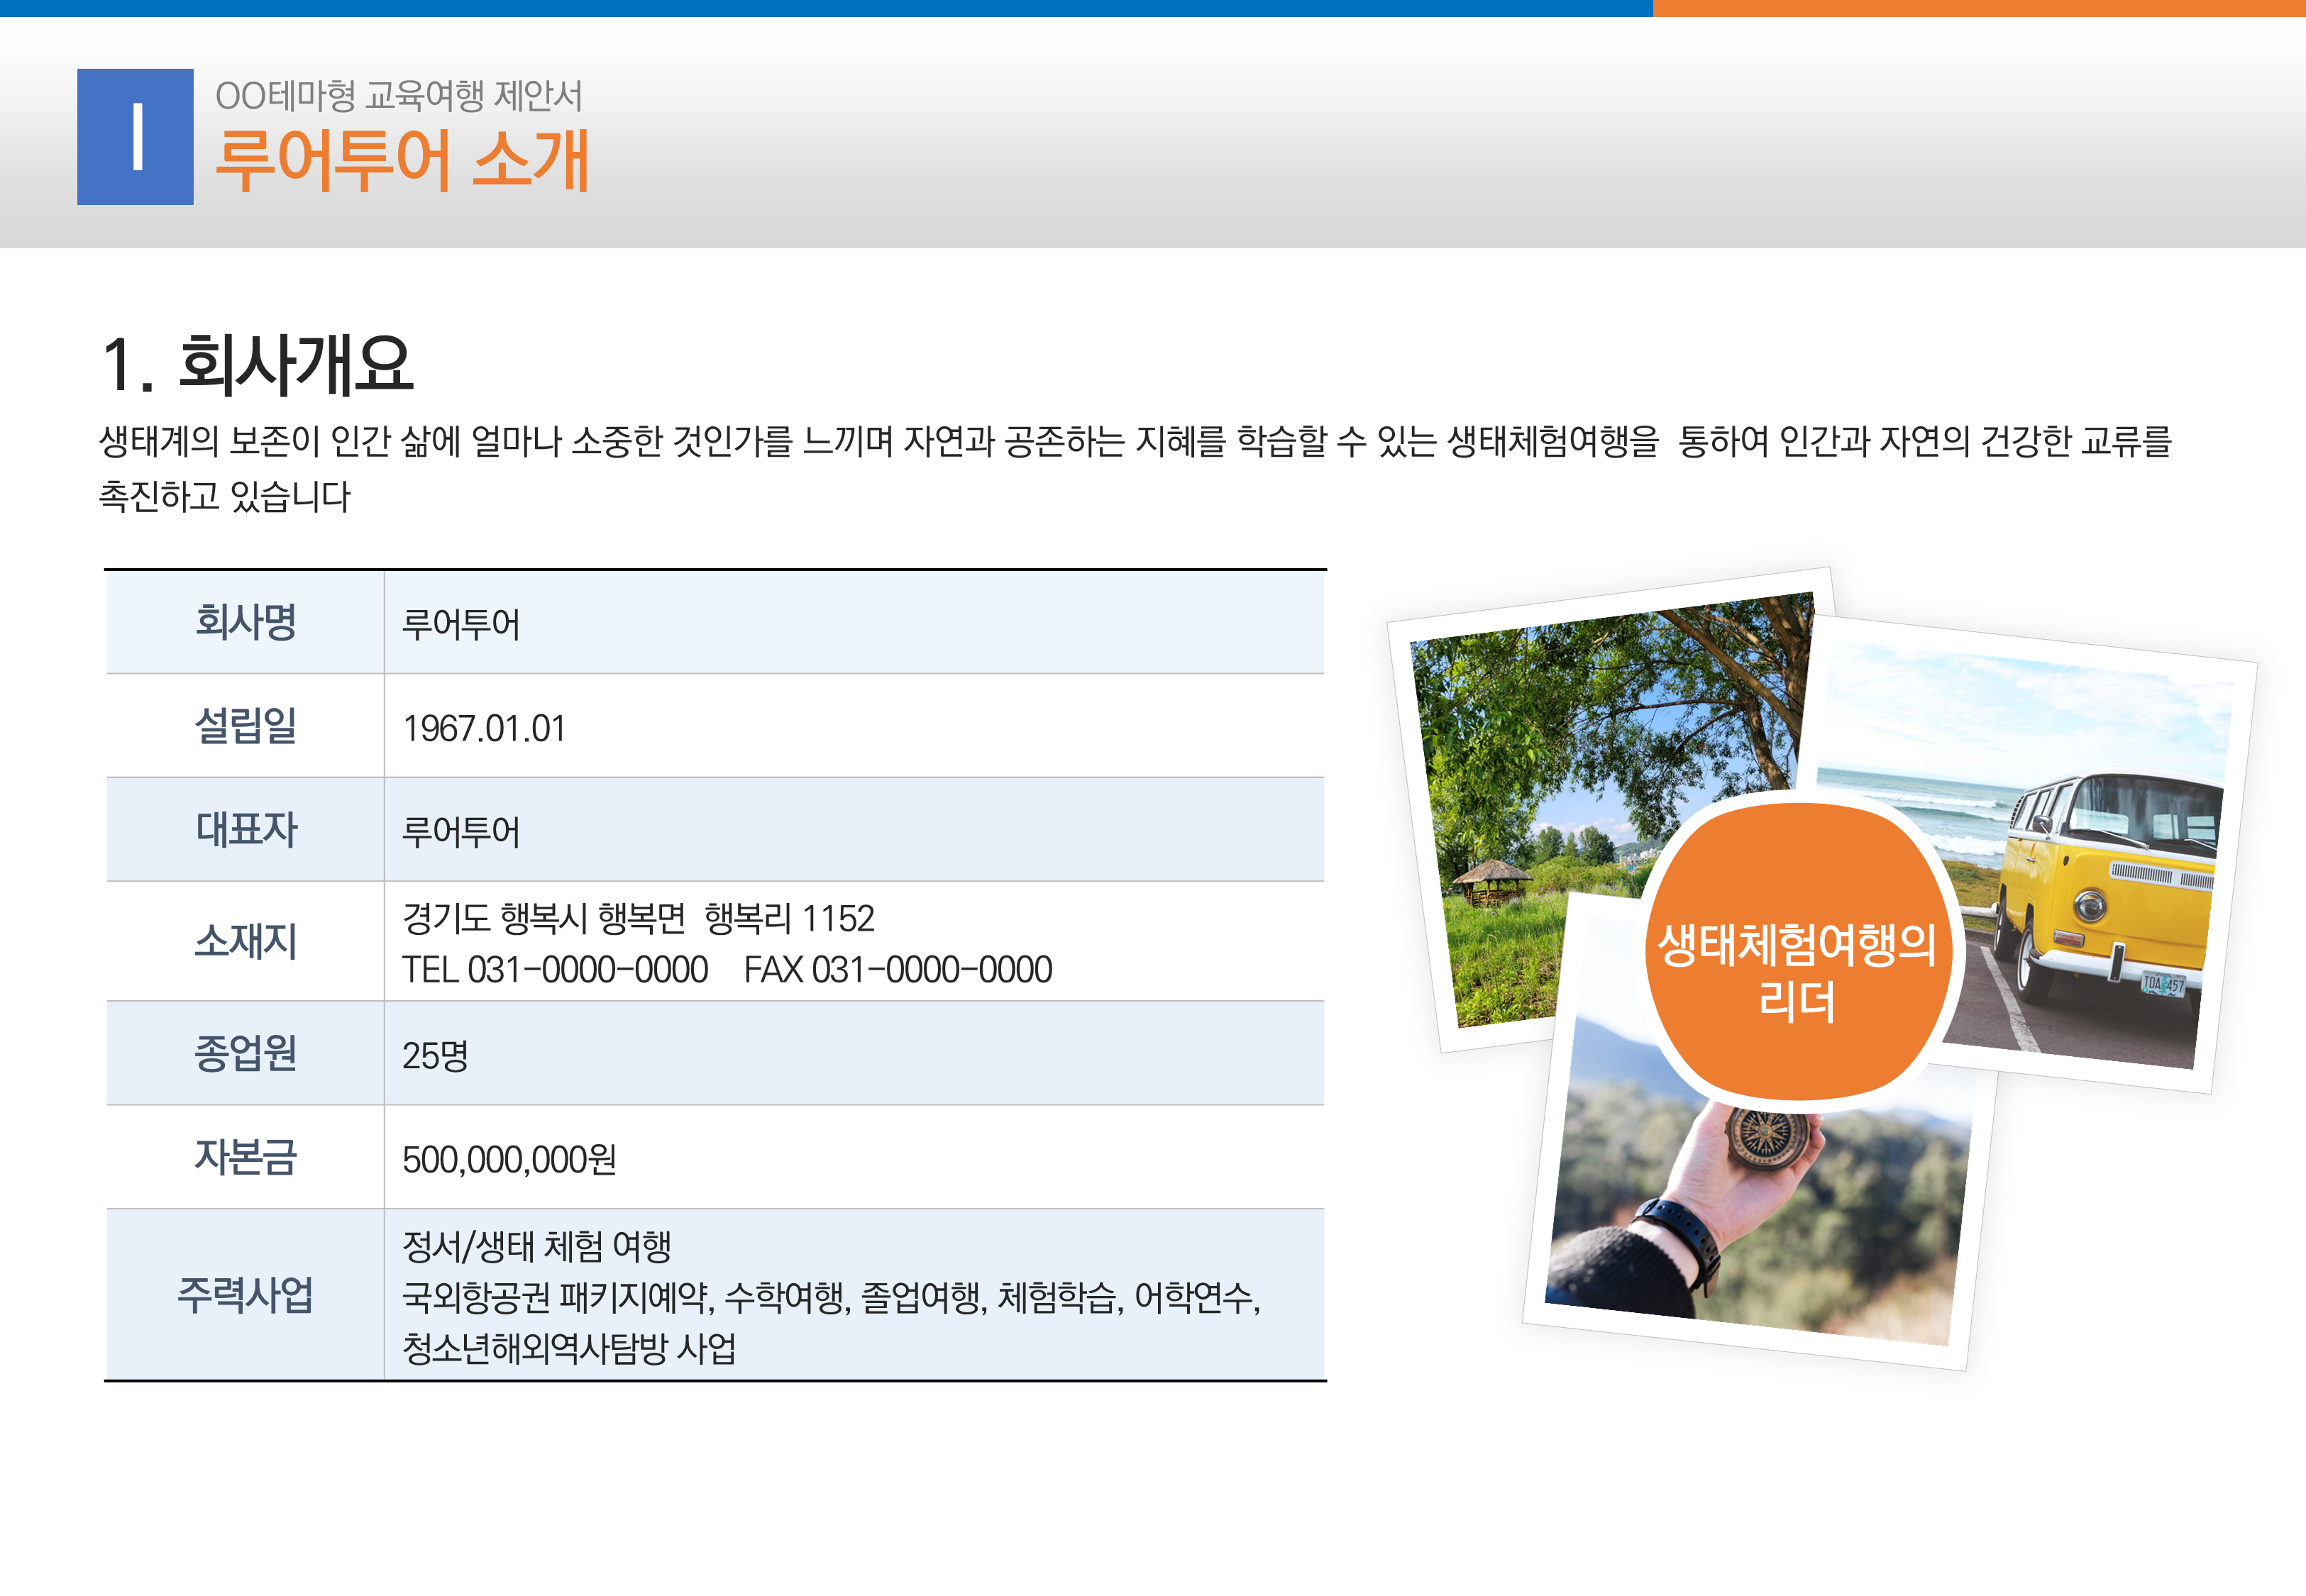Click the line "정서/생태 체험 여행"
Screen dimensions: 2306x1596
(536, 1246)
